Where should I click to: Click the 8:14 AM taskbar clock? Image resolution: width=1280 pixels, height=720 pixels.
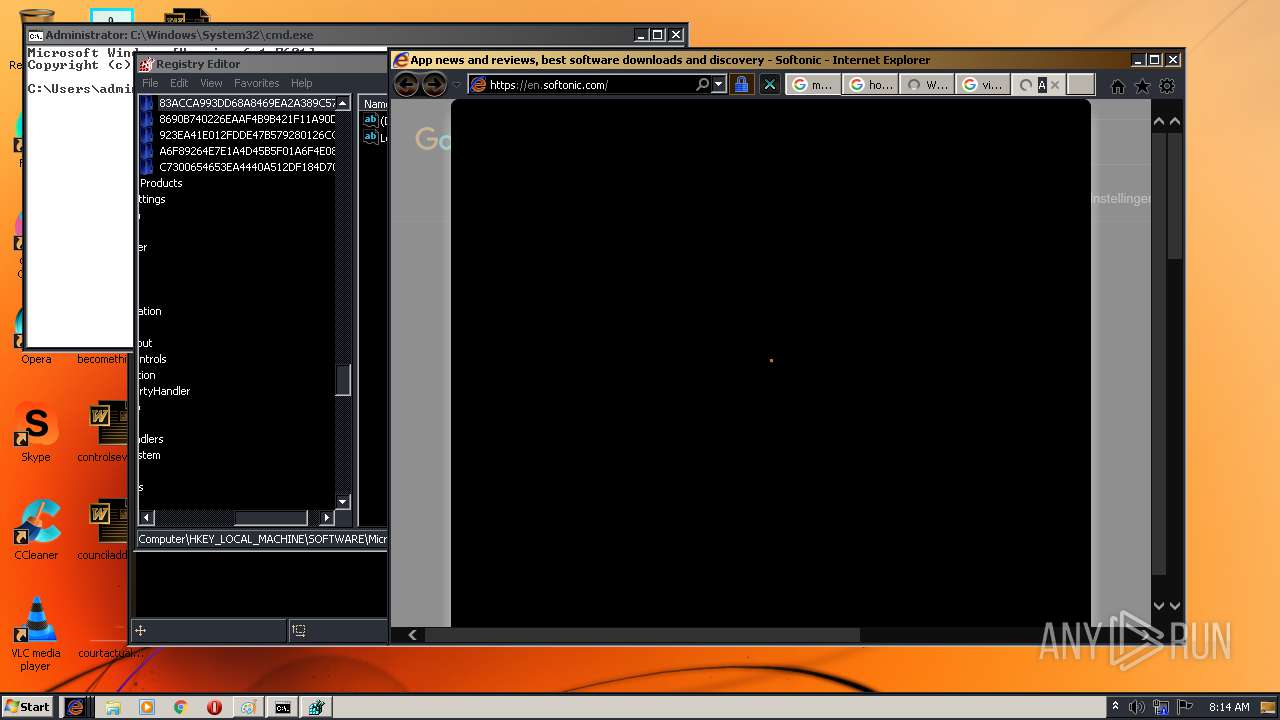tap(1229, 707)
